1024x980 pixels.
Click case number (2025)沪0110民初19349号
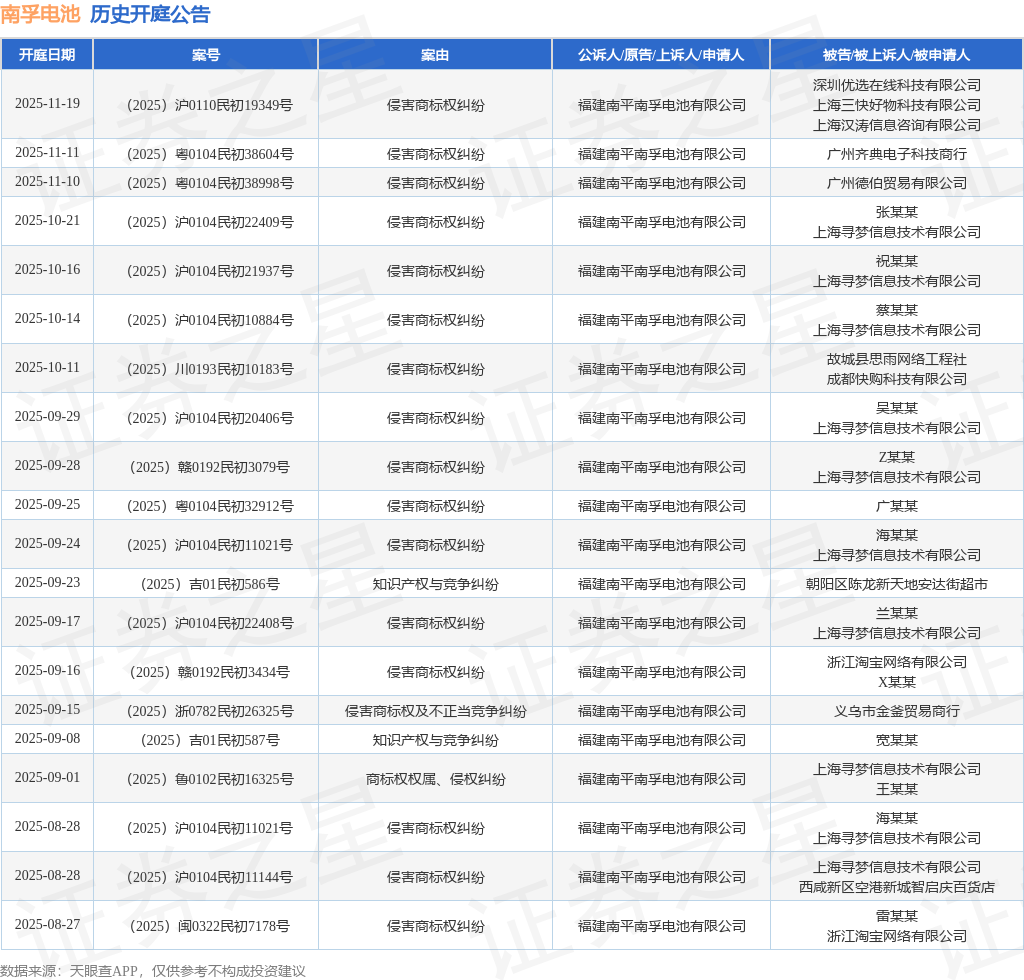tap(210, 105)
